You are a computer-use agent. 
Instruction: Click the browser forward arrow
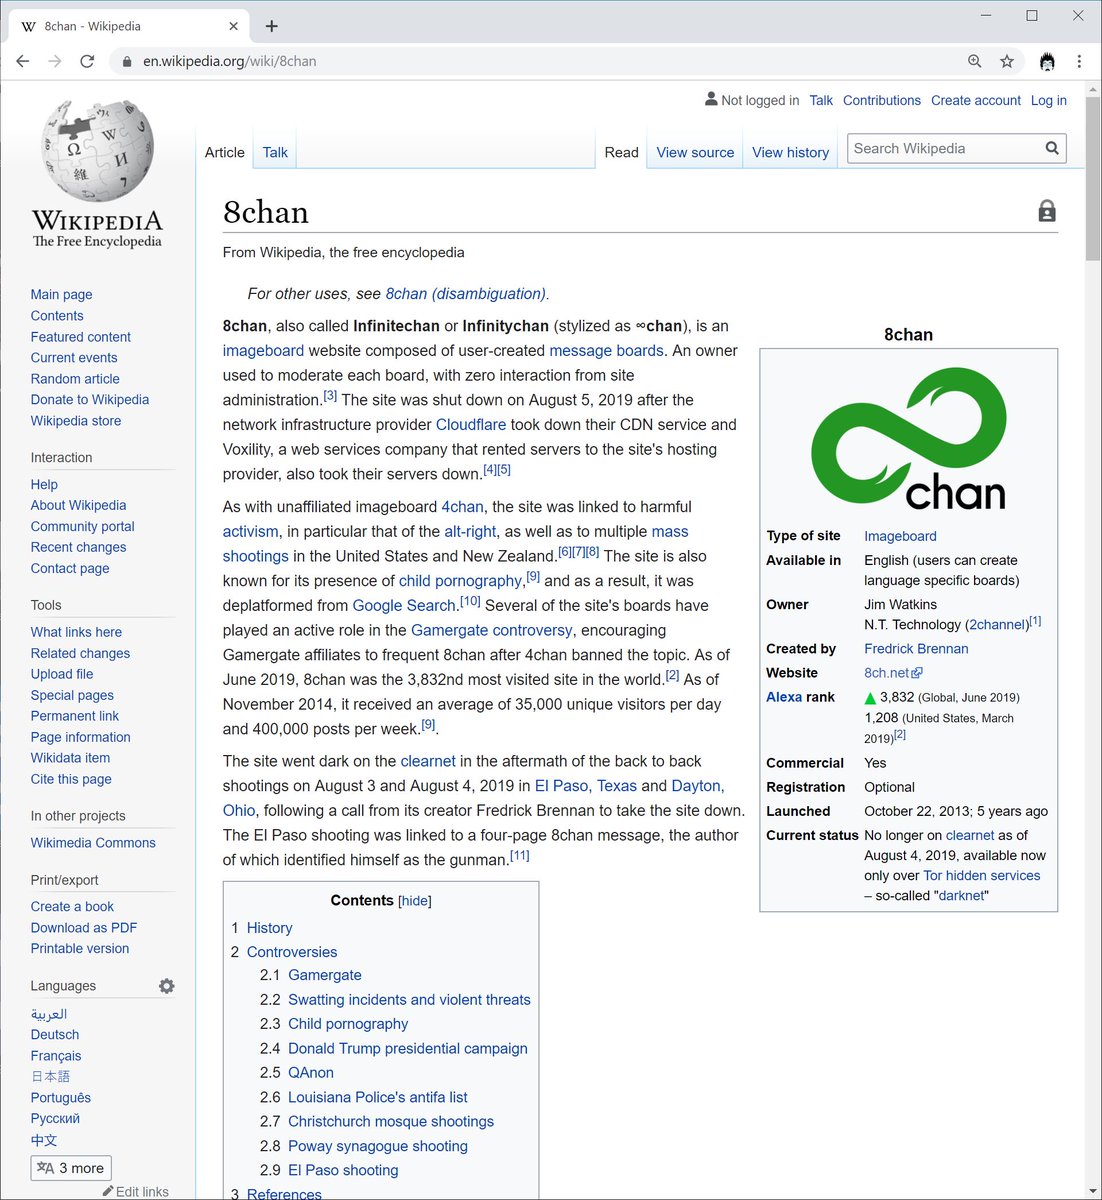pyautogui.click(x=55, y=61)
